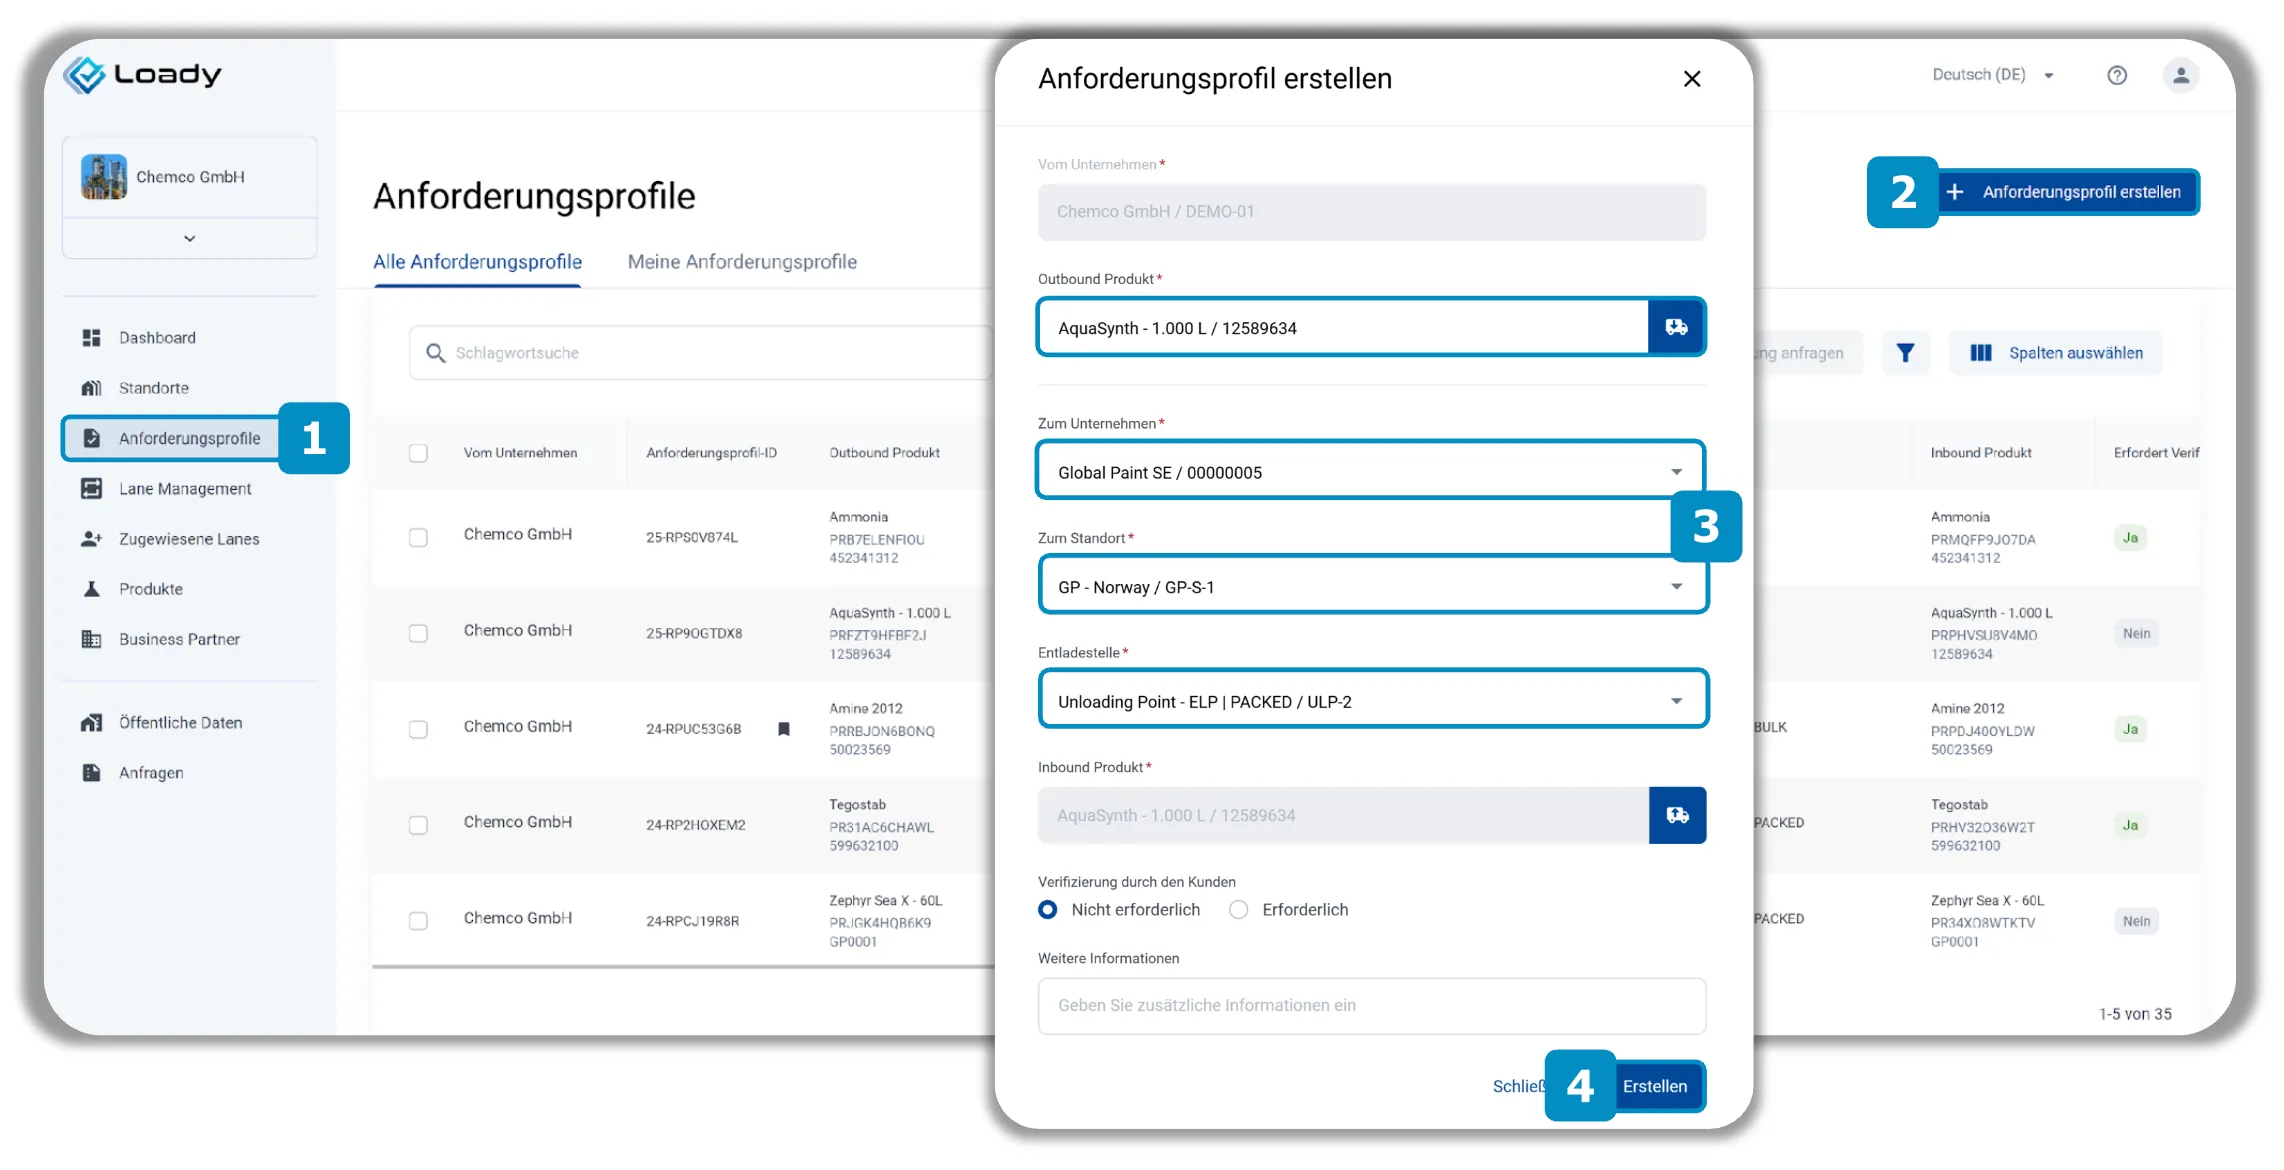Check the row 24-RPUC53G6B checkbox

pyautogui.click(x=418, y=729)
